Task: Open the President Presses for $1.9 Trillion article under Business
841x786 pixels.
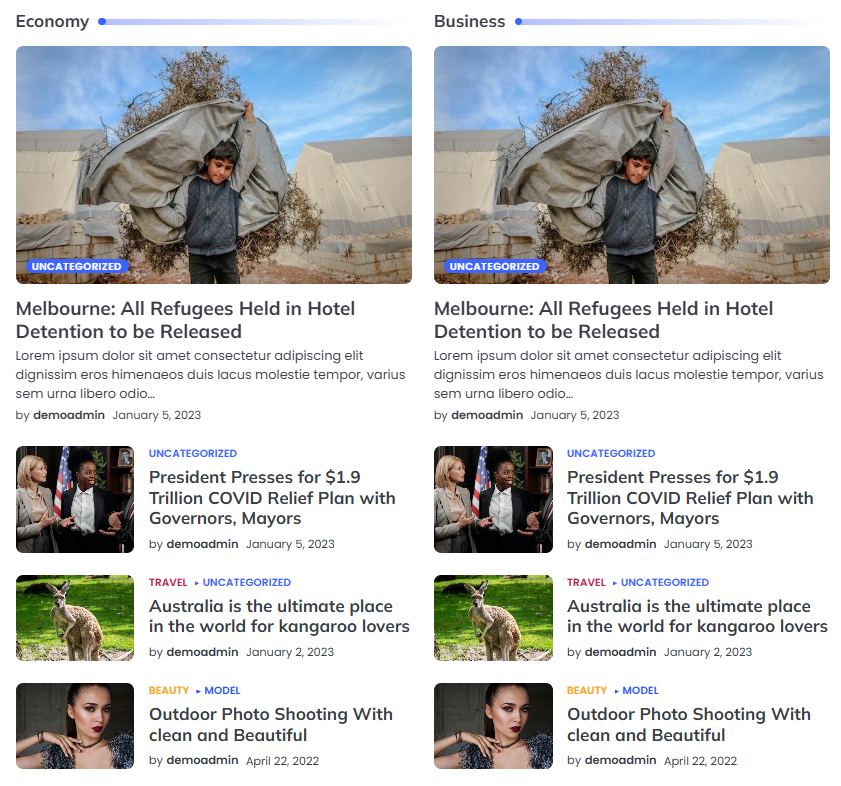Action: coord(690,497)
